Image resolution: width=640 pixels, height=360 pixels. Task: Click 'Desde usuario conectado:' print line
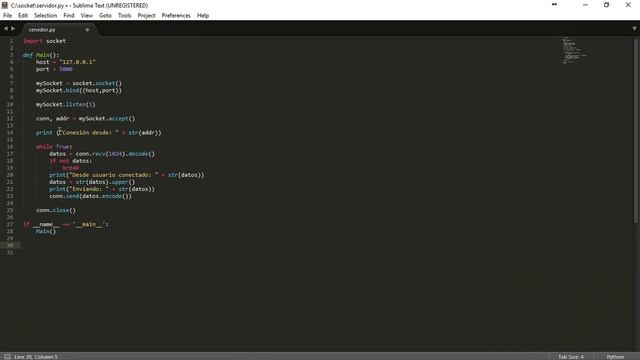tap(127, 175)
